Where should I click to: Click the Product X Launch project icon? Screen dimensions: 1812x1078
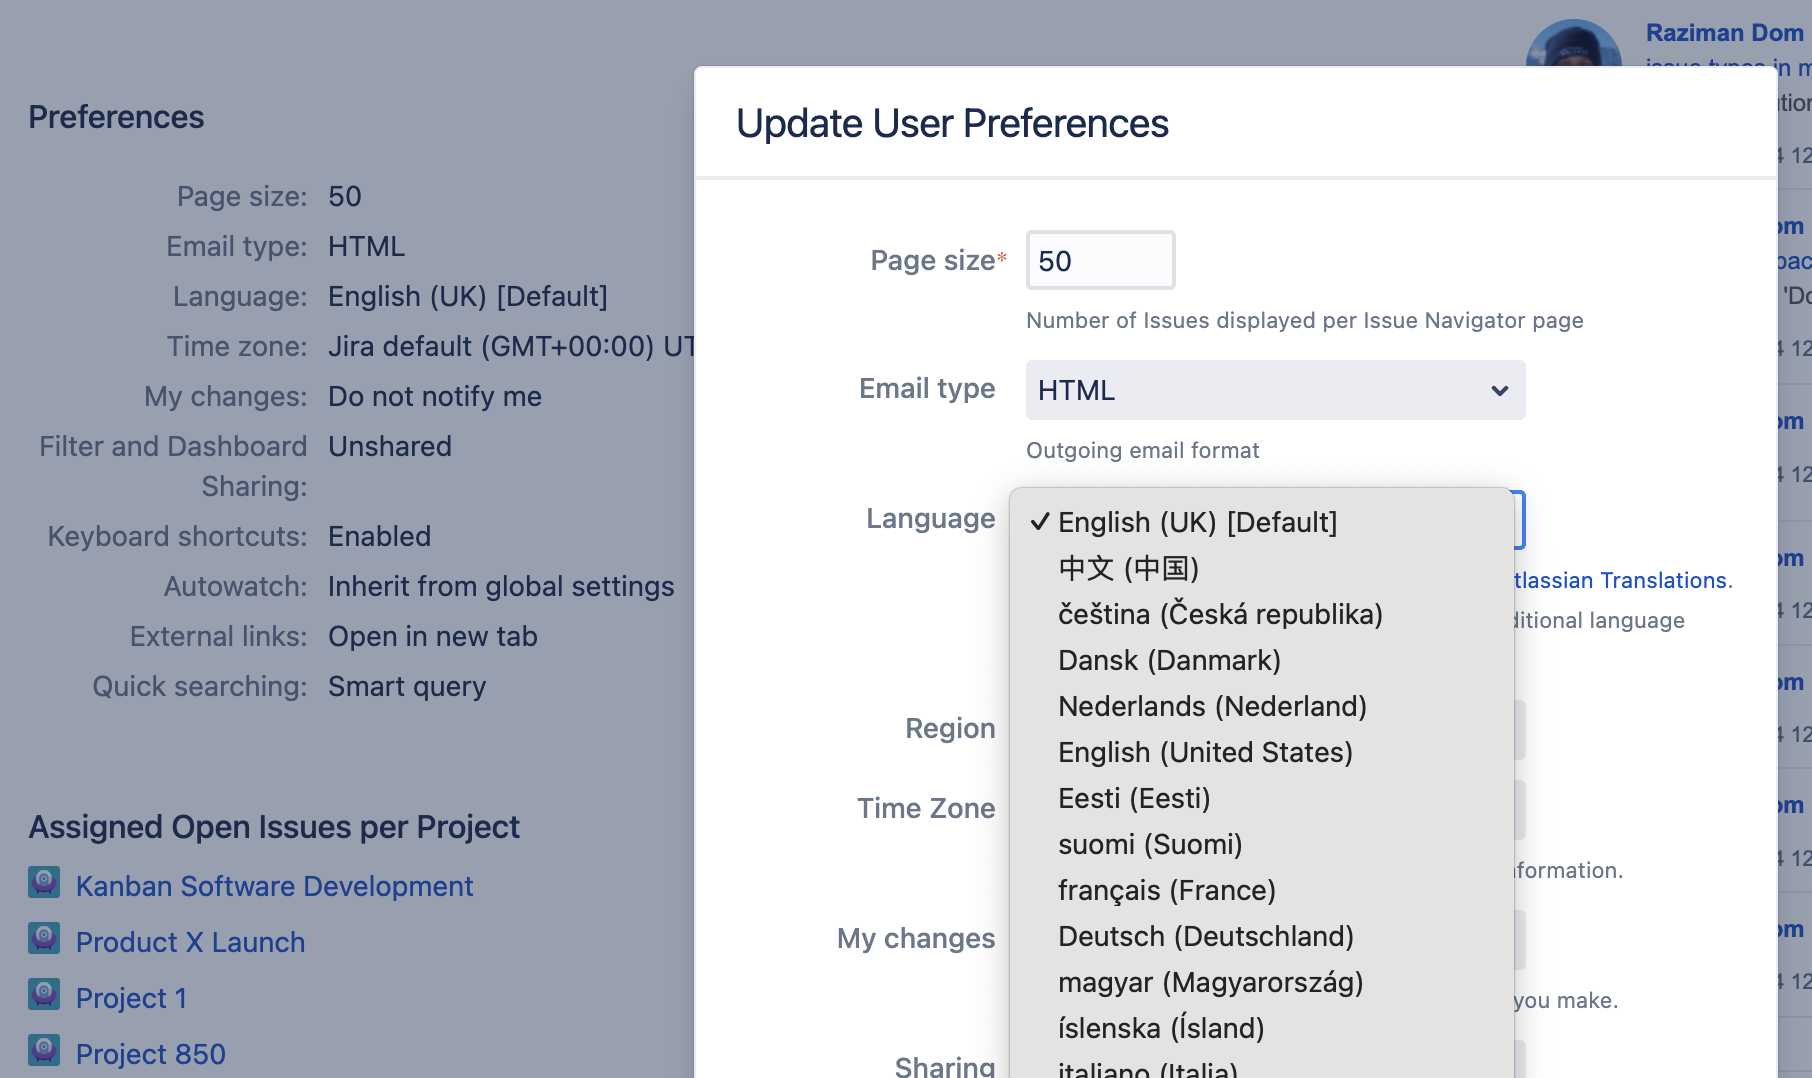pyautogui.click(x=44, y=938)
